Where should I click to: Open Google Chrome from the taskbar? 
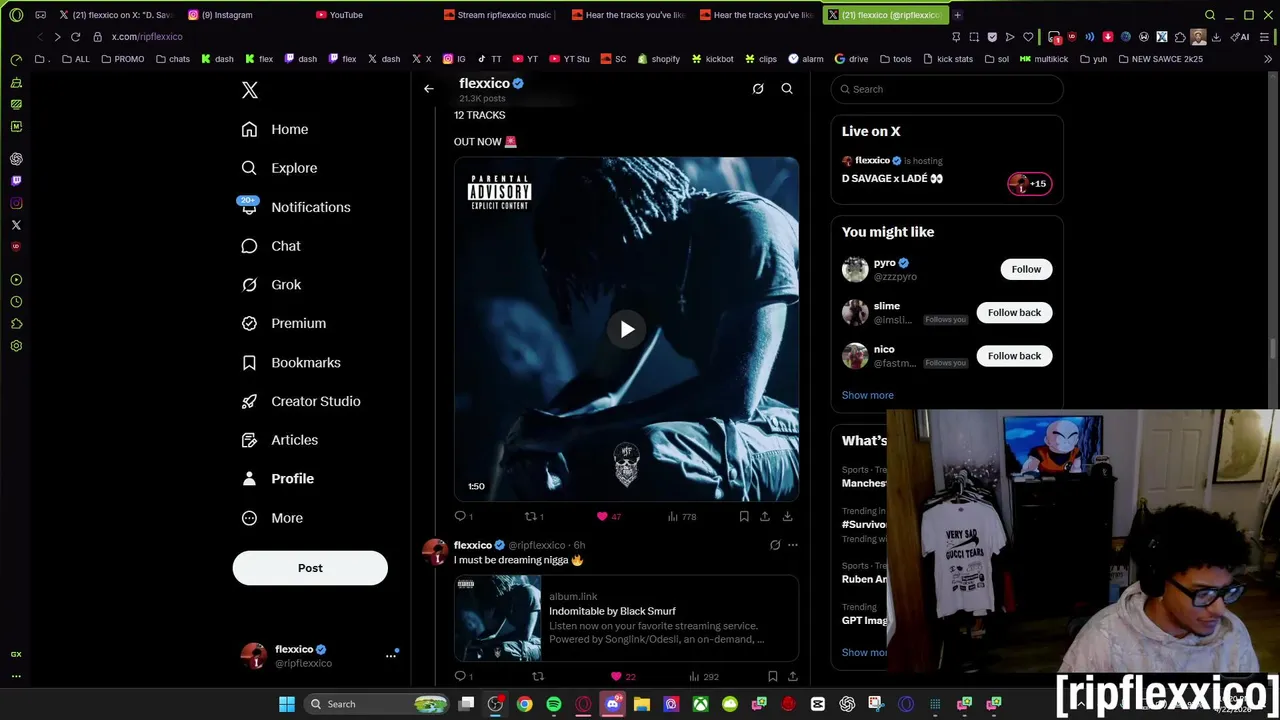click(x=524, y=704)
